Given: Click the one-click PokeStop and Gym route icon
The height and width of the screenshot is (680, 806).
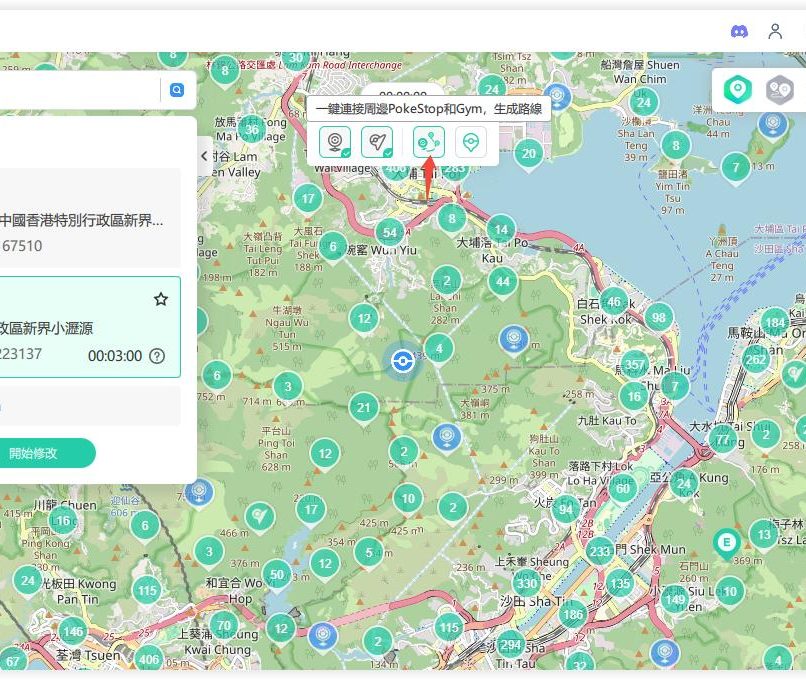Looking at the screenshot, I should pos(429,143).
